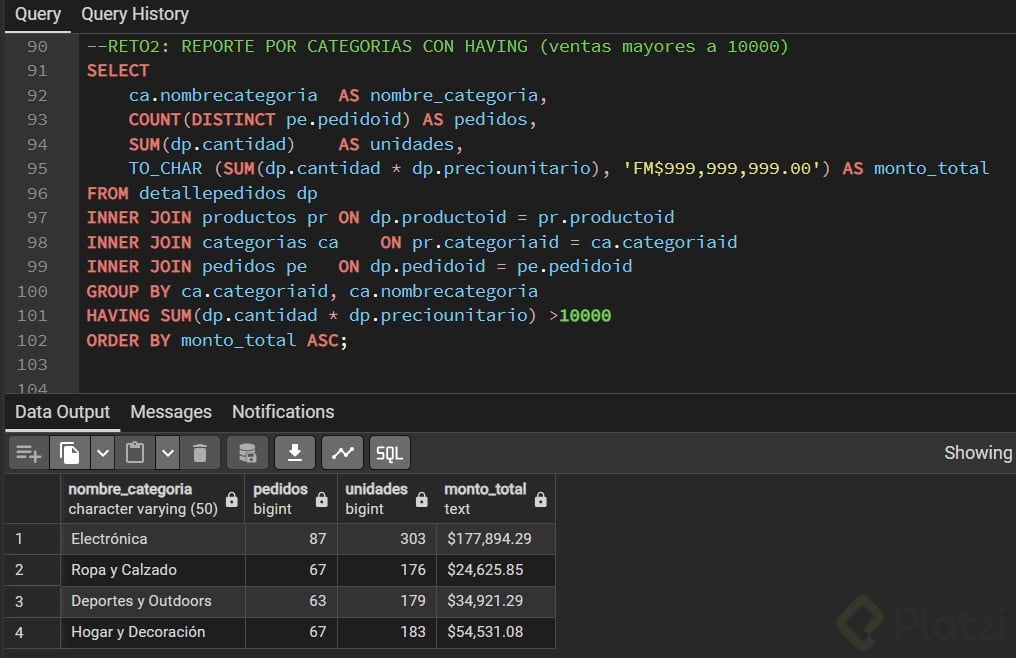The width and height of the screenshot is (1016, 658).
Task: Download results with the download icon
Action: (295, 454)
